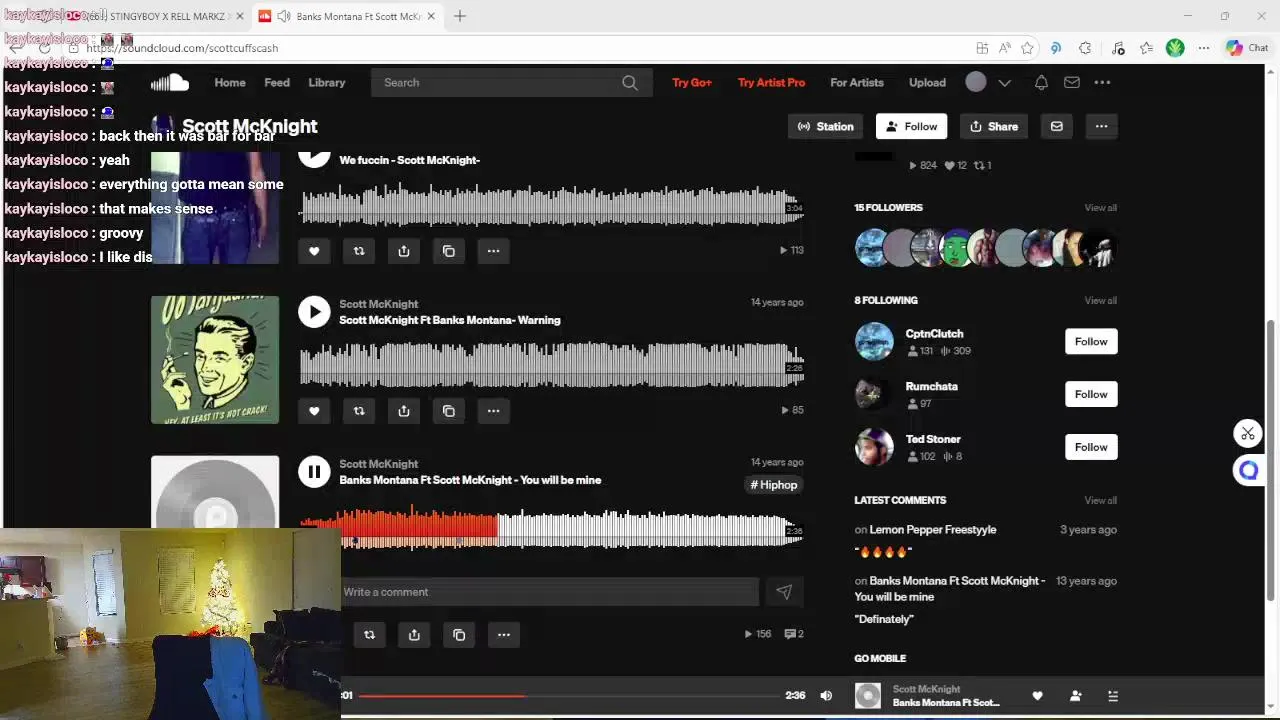Open the notifications bell

(1041, 83)
